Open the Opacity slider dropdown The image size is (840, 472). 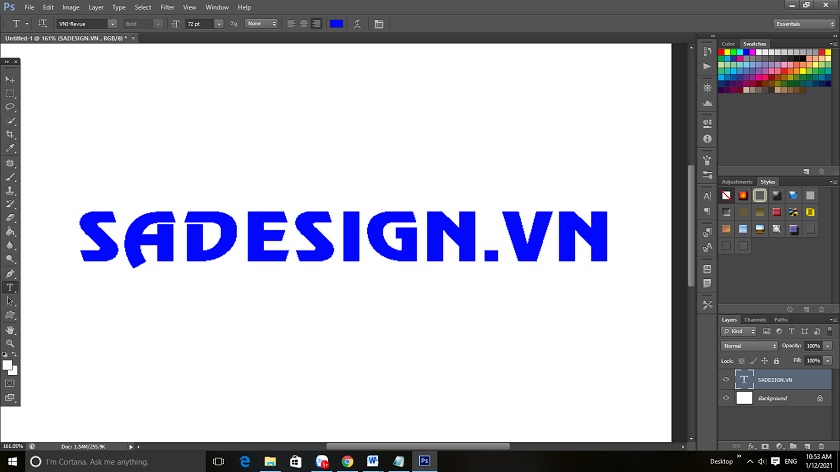pos(828,346)
